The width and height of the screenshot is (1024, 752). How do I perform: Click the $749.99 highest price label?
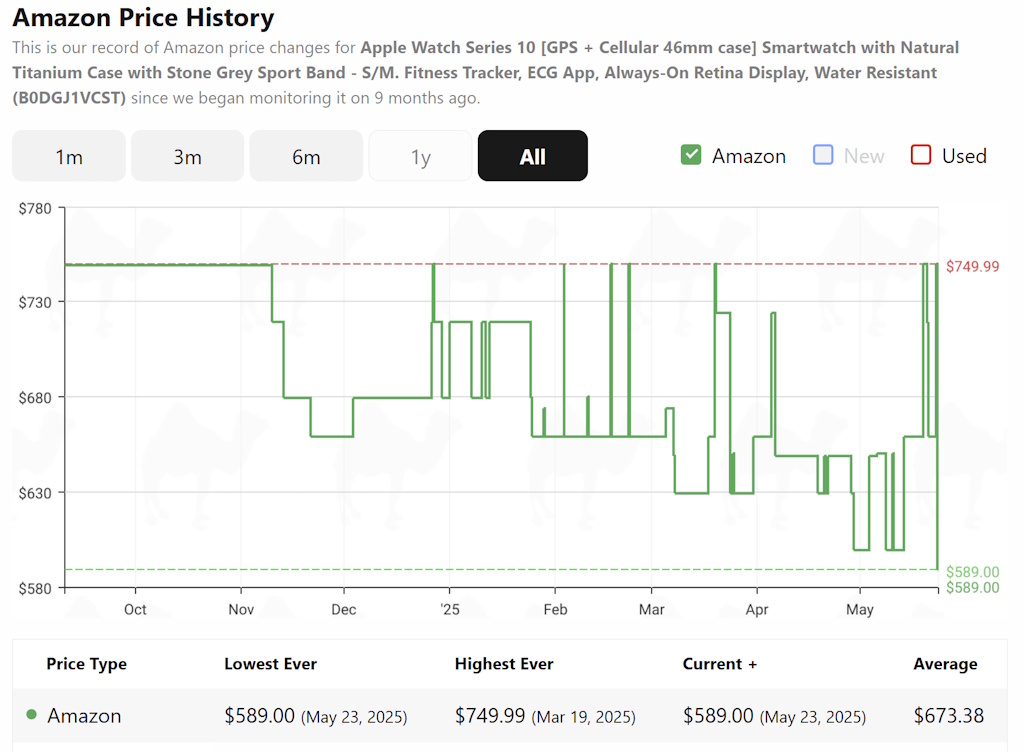[972, 266]
